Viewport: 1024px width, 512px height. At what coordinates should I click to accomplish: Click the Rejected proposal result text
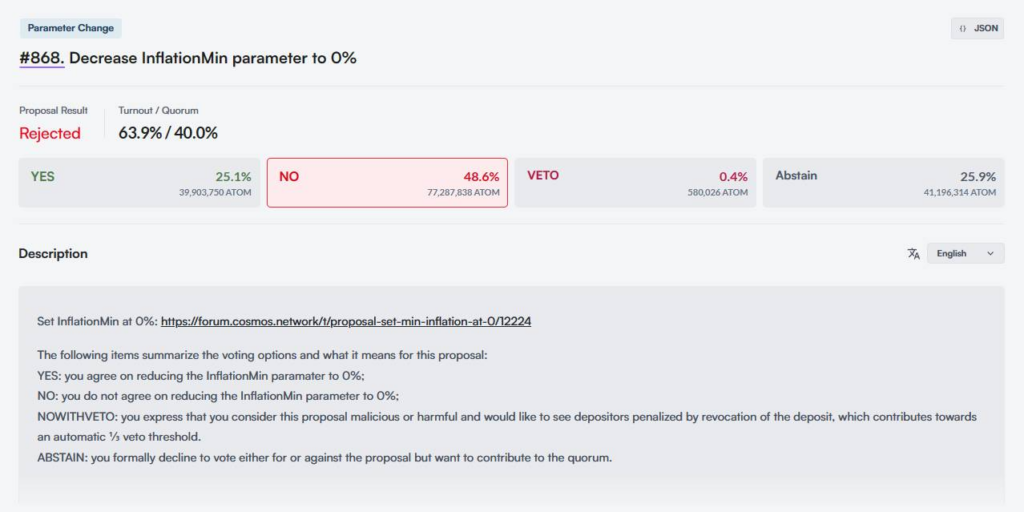[50, 133]
